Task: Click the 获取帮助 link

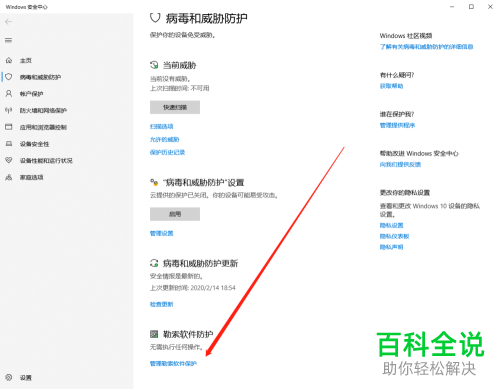Action: point(392,86)
